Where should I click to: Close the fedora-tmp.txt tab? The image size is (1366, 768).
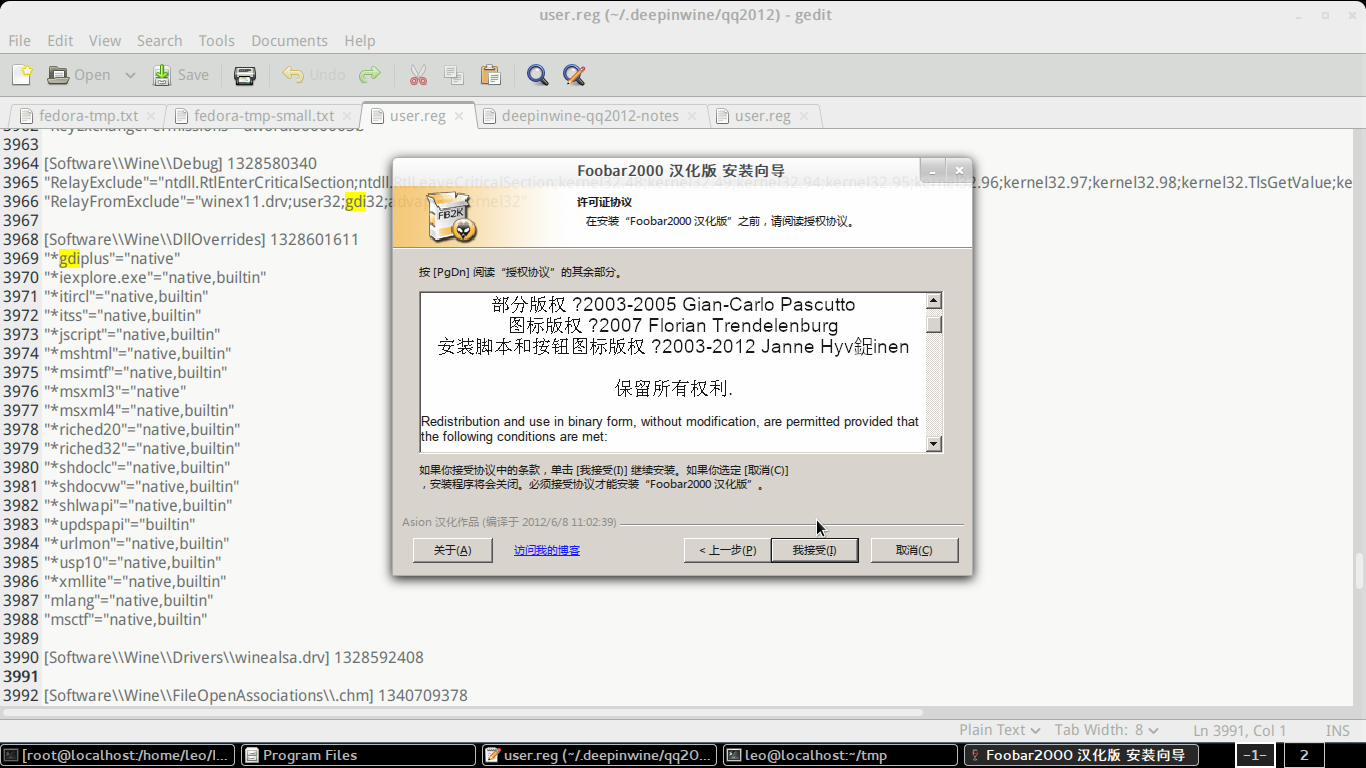(152, 116)
